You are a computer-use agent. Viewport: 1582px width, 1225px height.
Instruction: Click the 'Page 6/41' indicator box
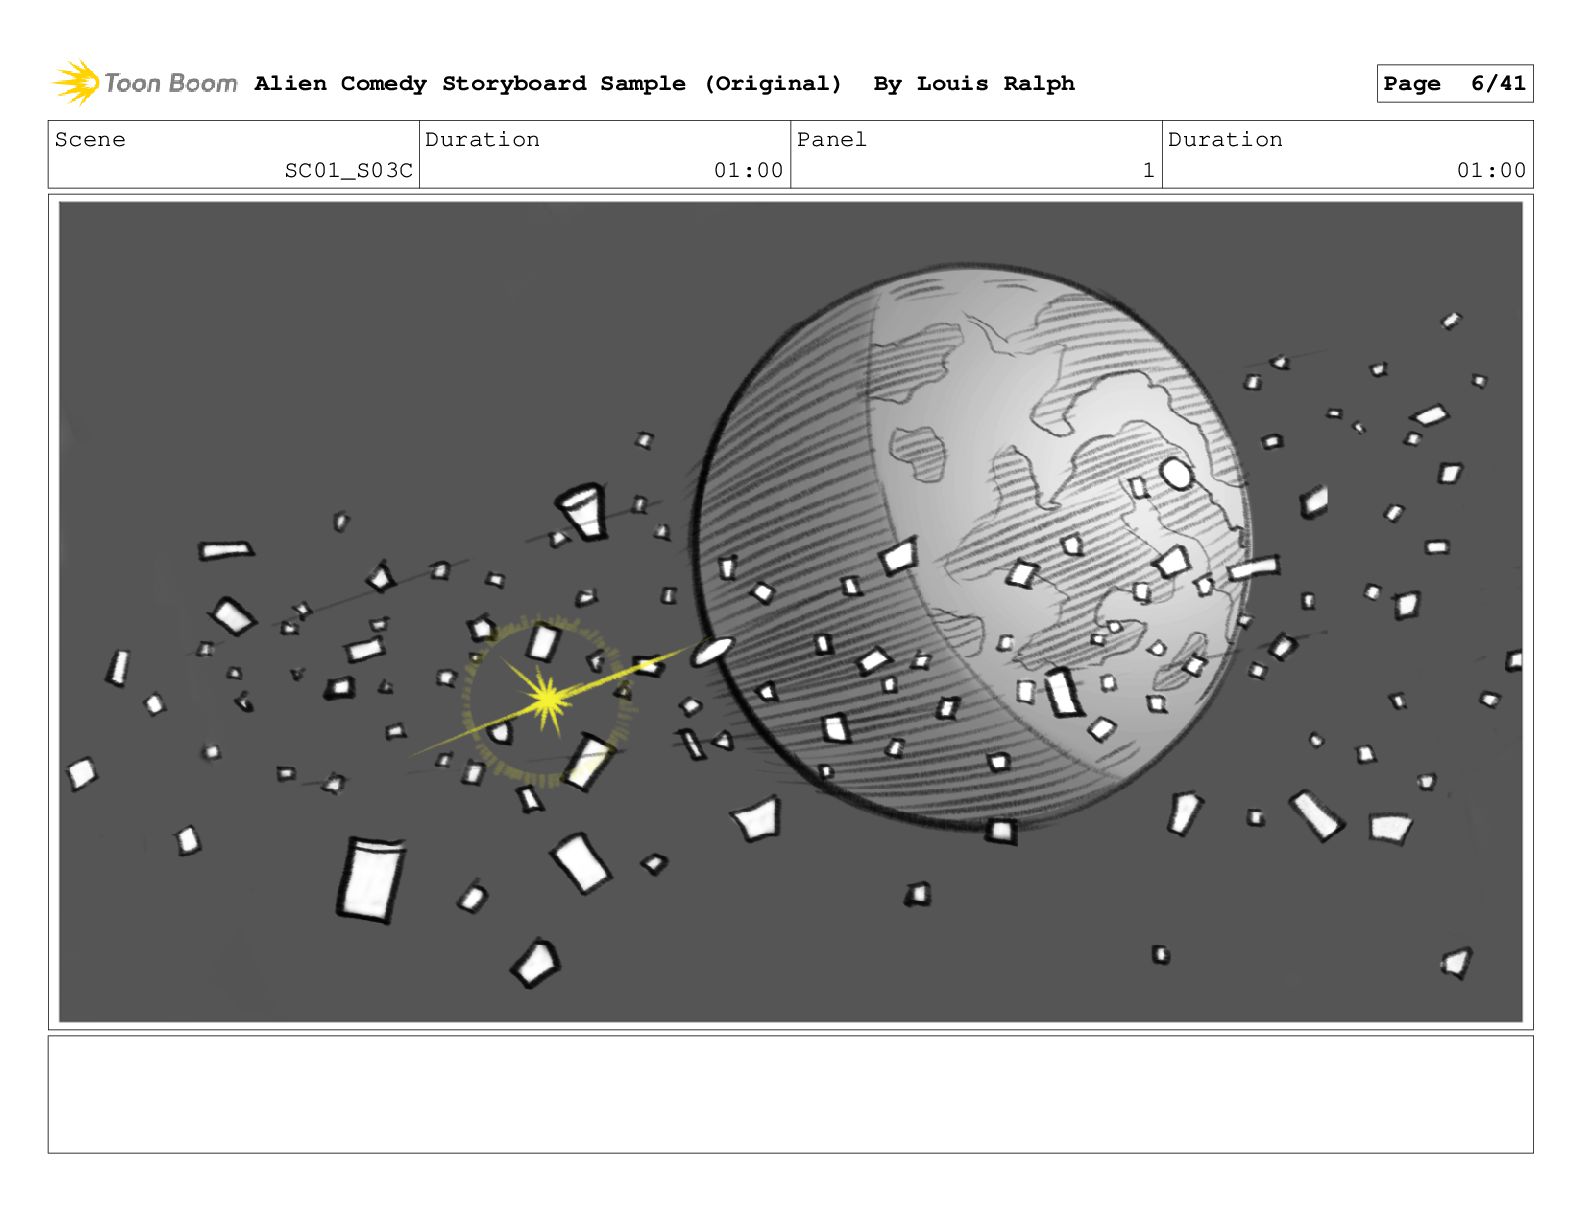point(1454,84)
